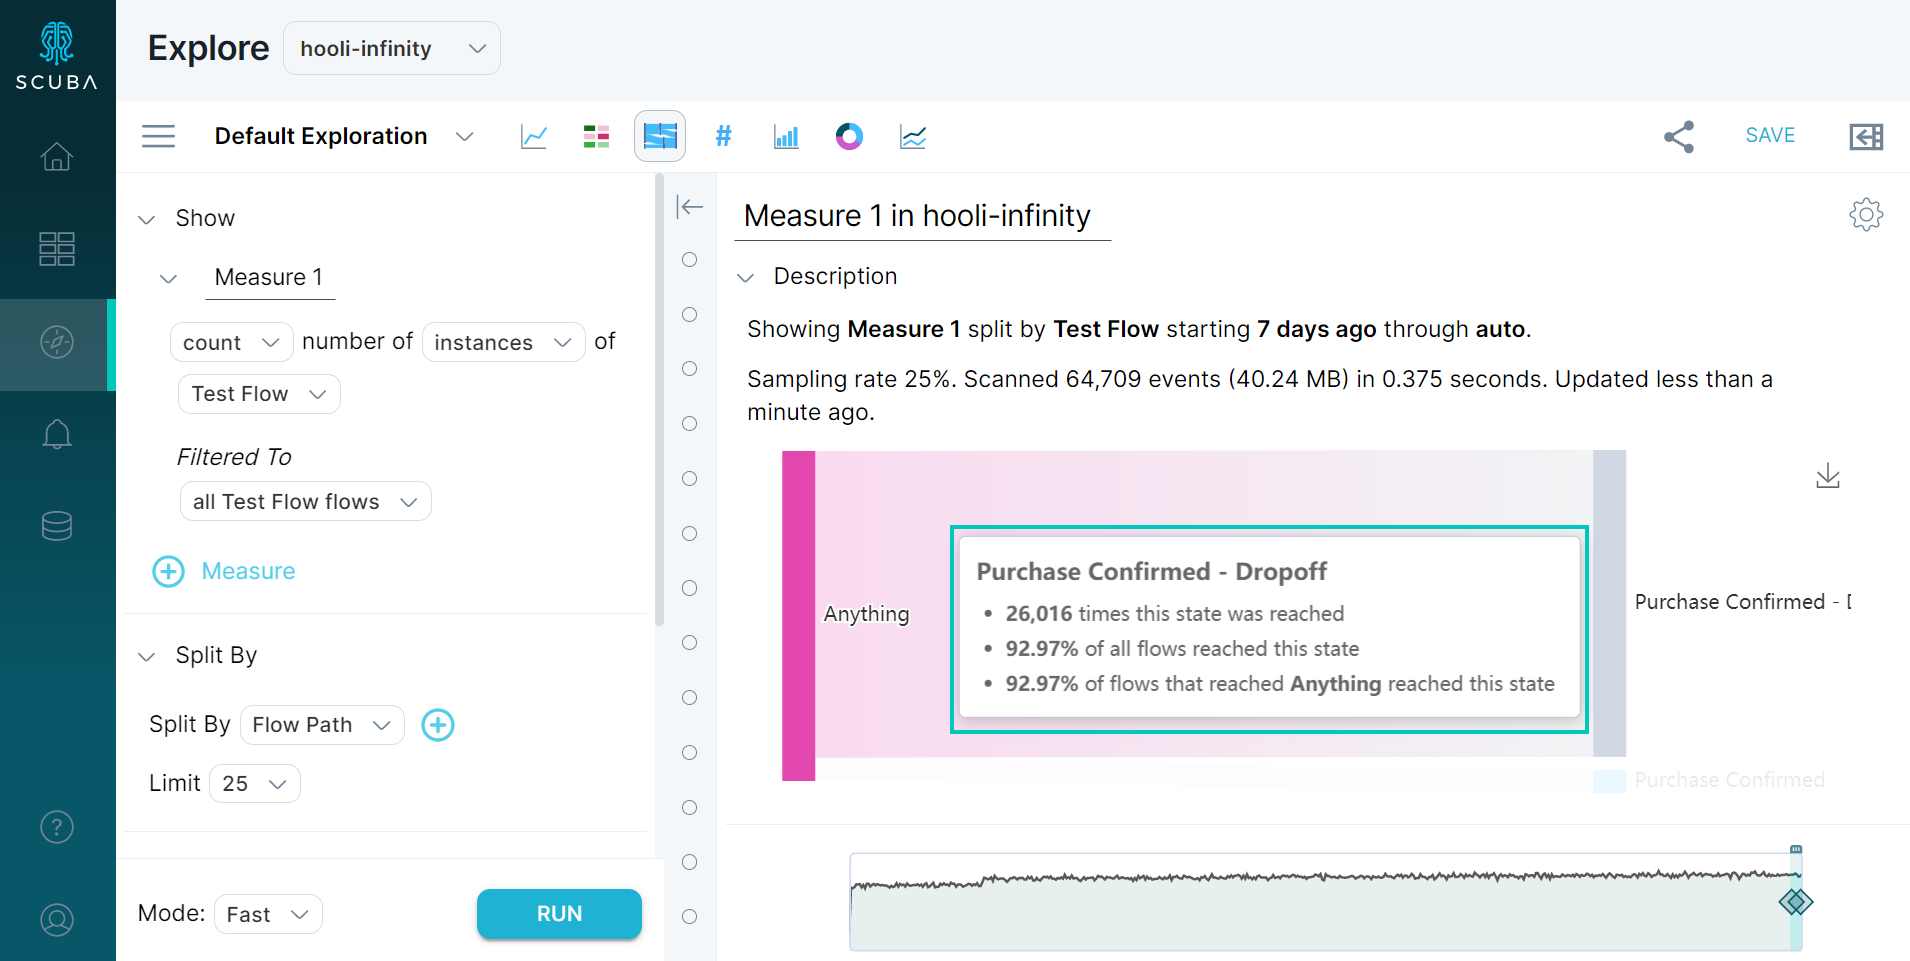Click the collapse right panel icon next to SAVE
This screenshot has width=1910, height=961.
tap(1866, 136)
